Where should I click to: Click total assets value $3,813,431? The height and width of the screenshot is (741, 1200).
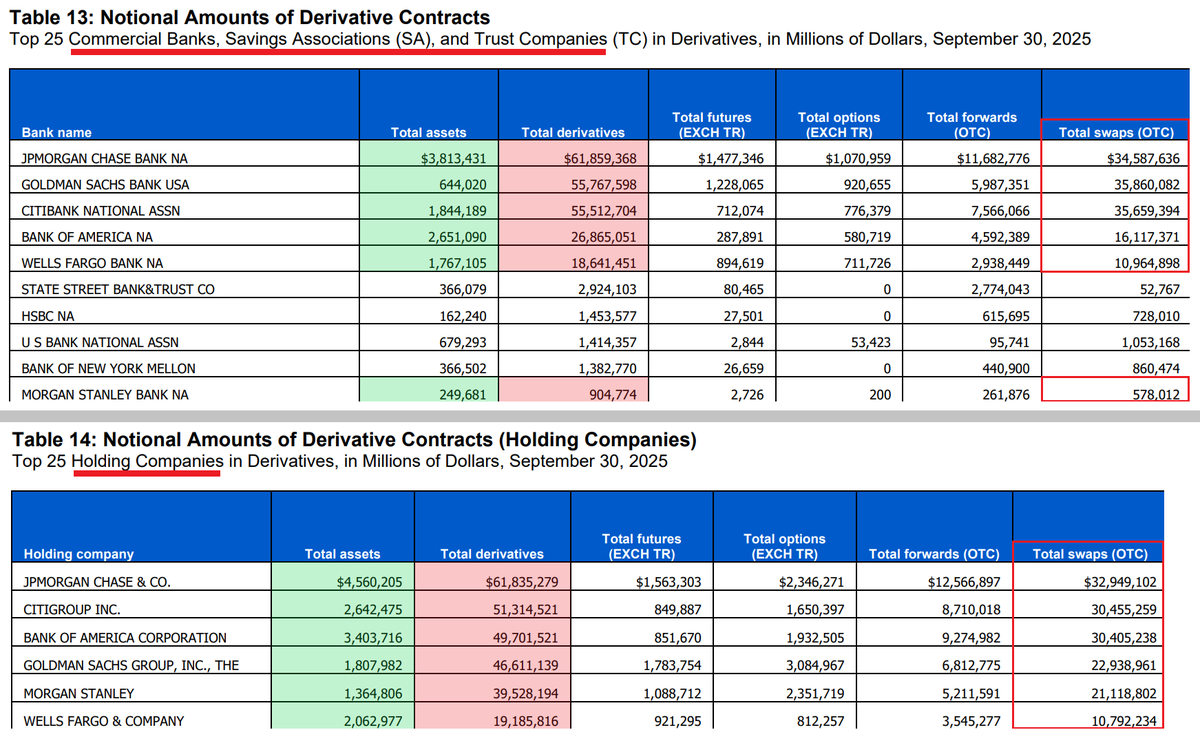[x=453, y=159]
